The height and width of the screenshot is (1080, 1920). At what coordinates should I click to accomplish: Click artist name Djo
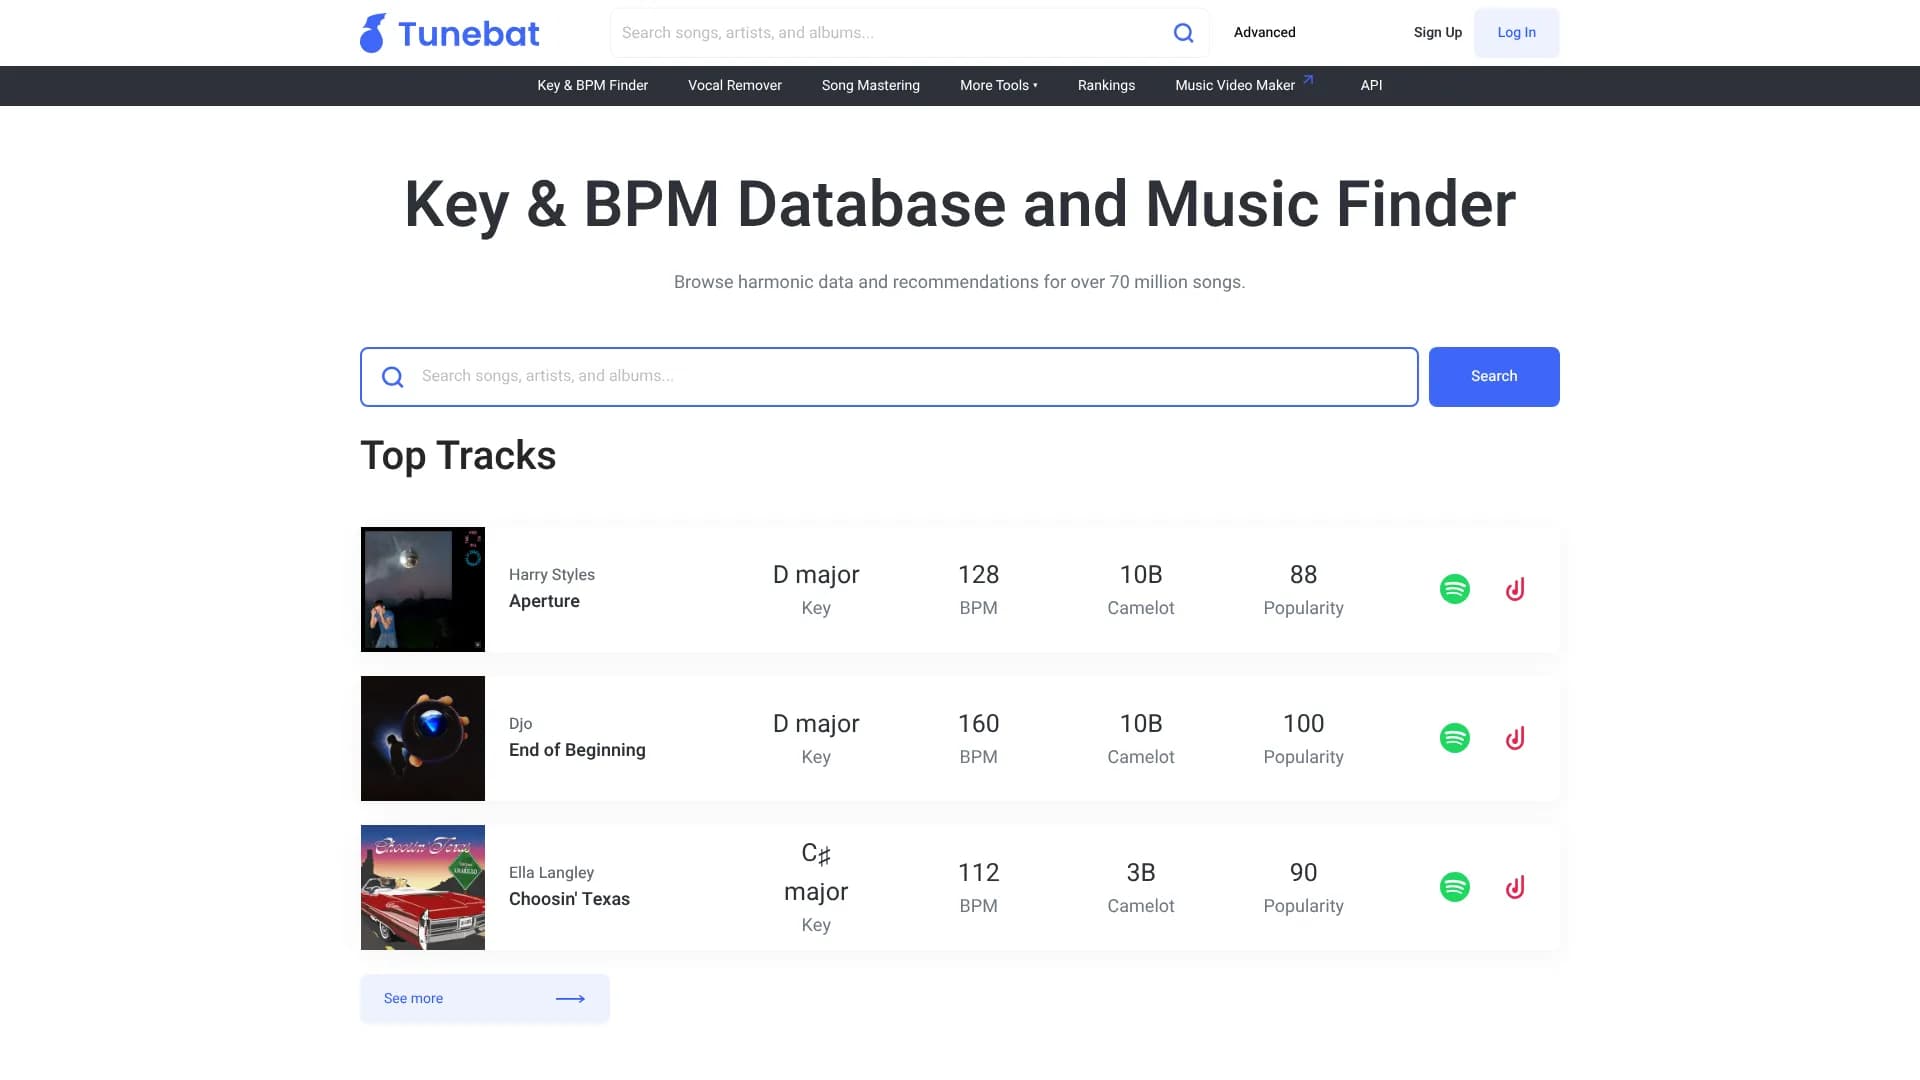(x=521, y=724)
